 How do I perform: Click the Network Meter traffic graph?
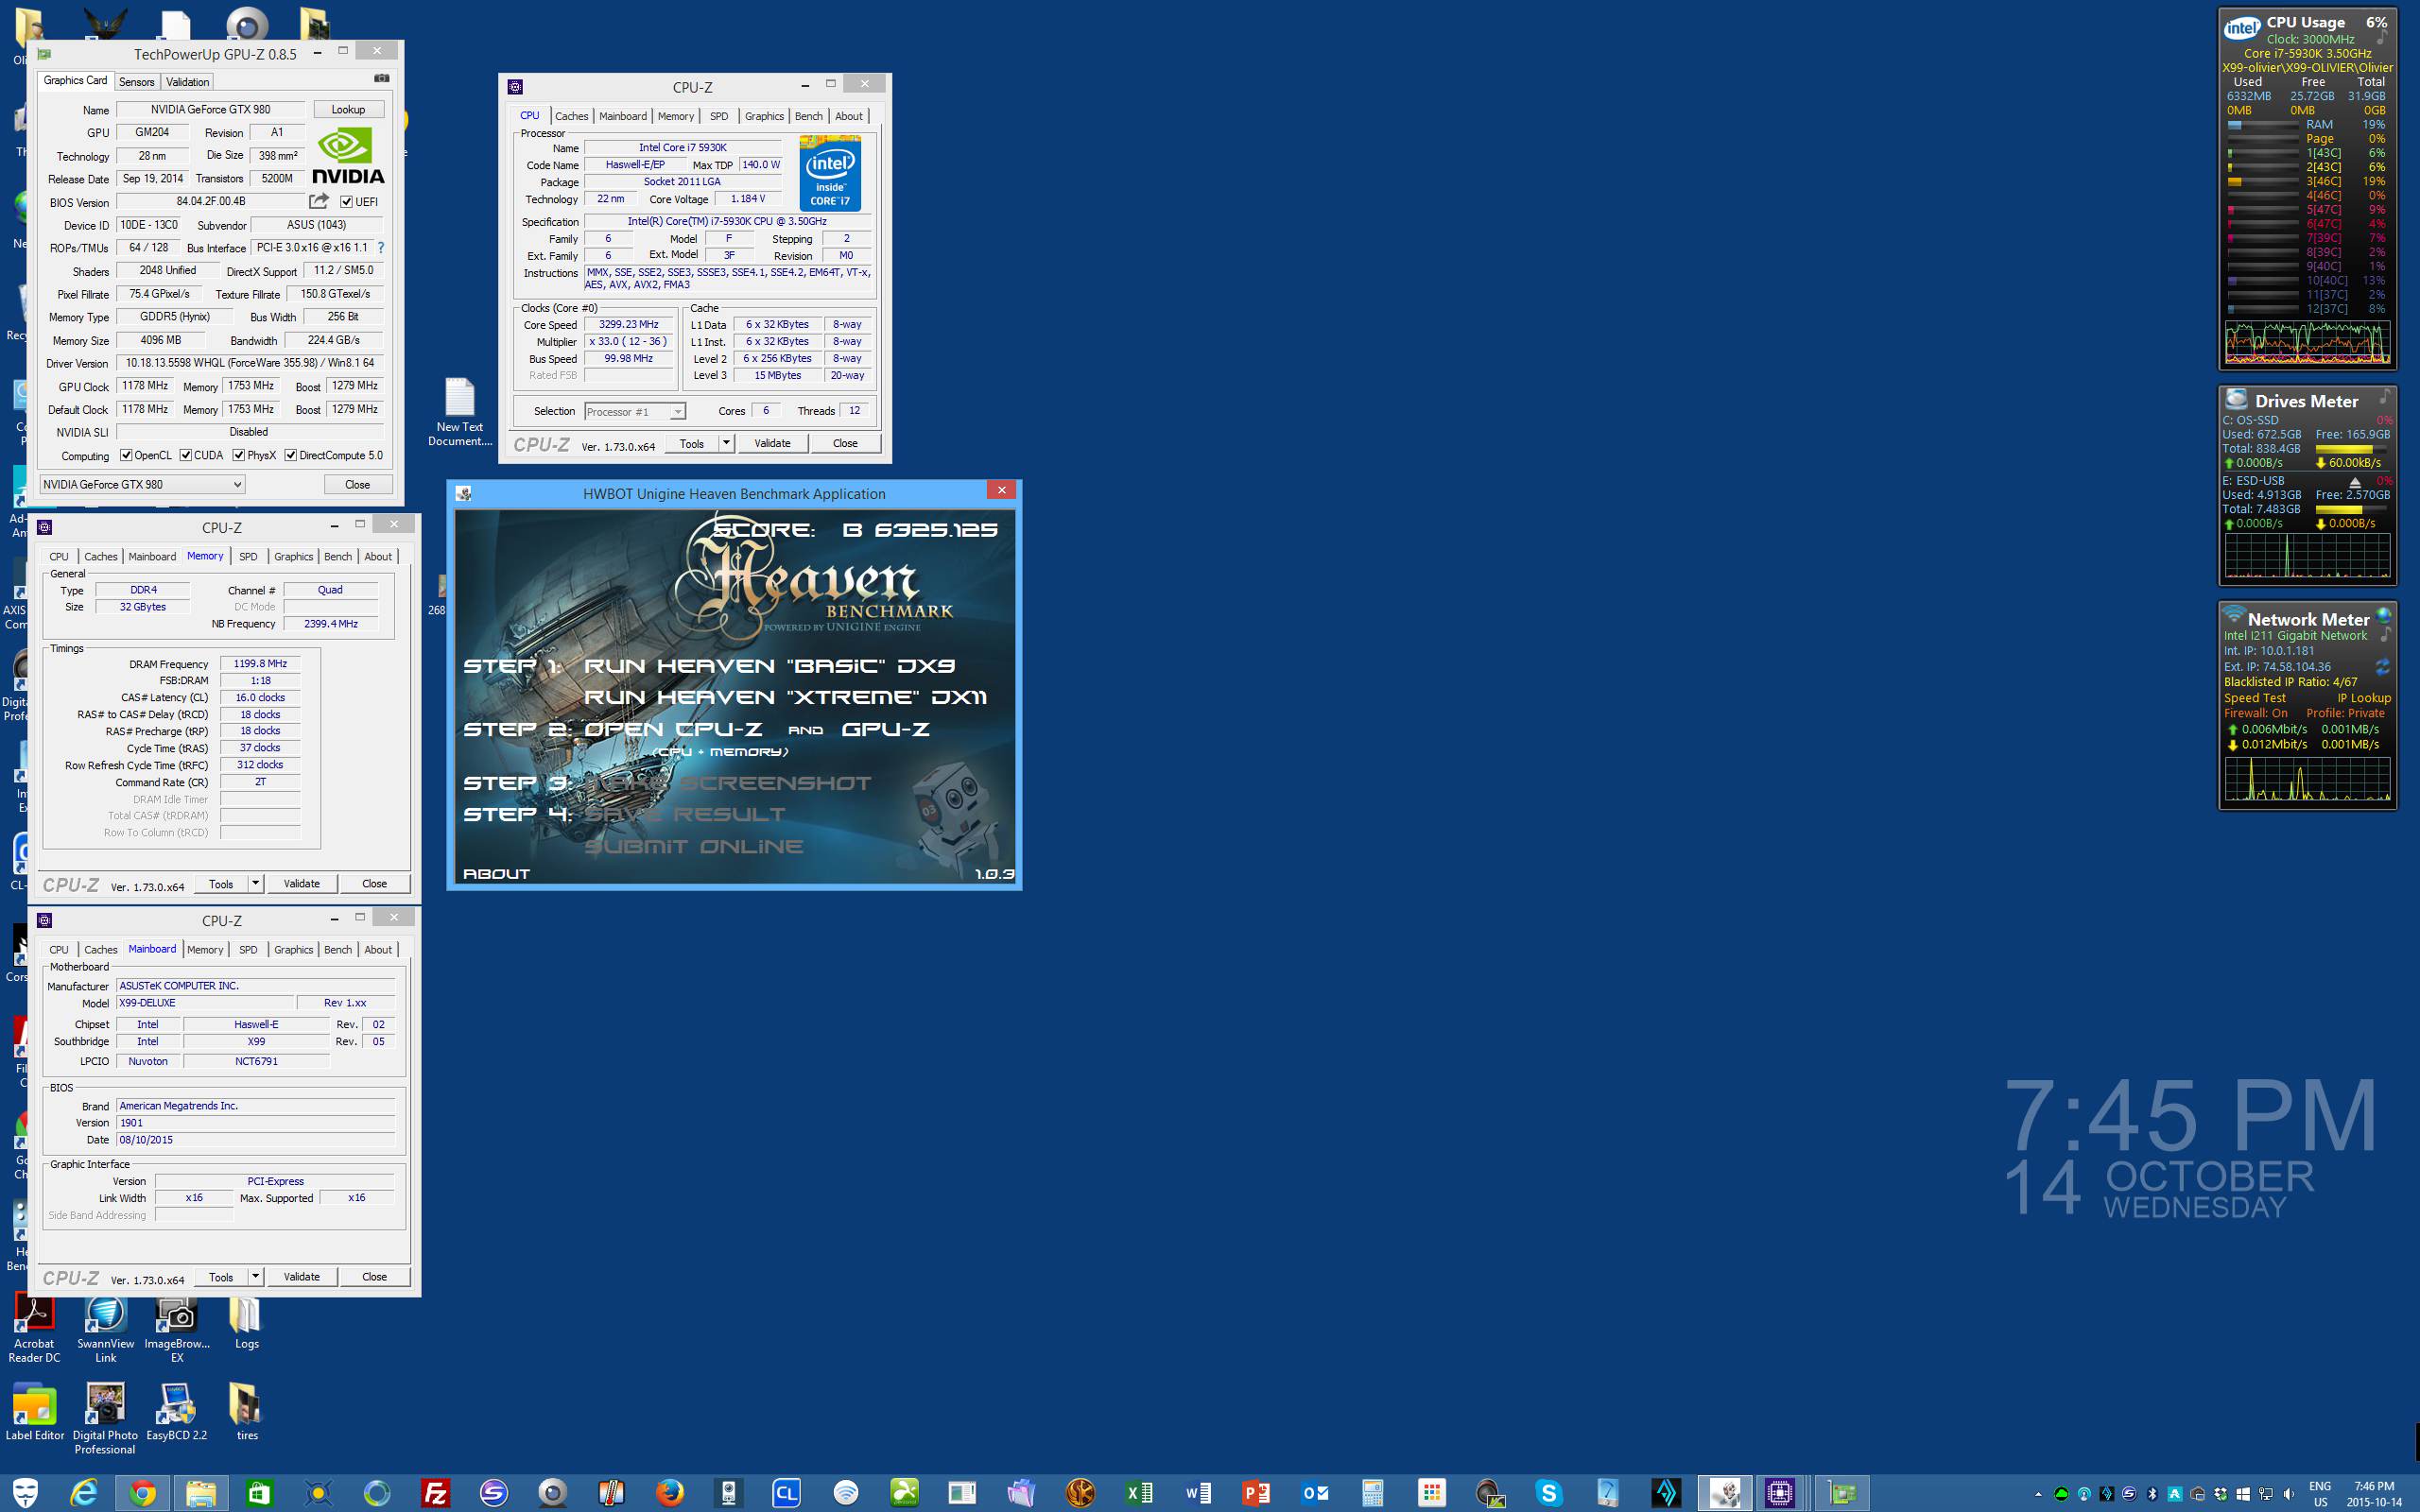[x=2307, y=779]
